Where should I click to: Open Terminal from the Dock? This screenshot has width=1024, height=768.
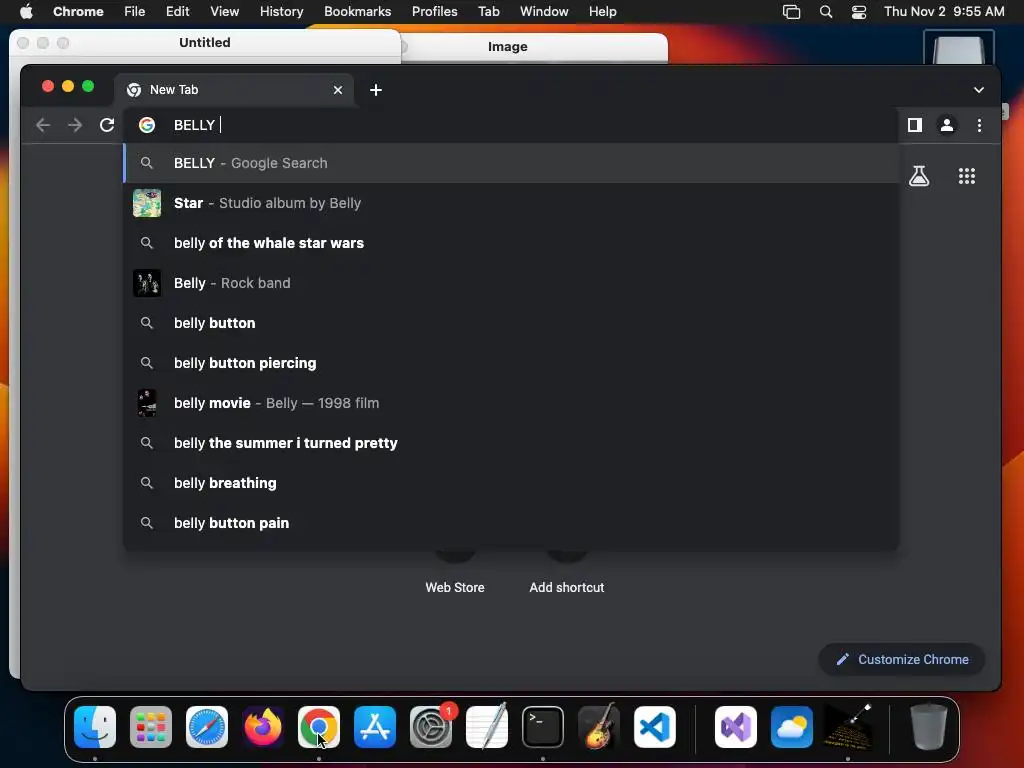coord(543,727)
